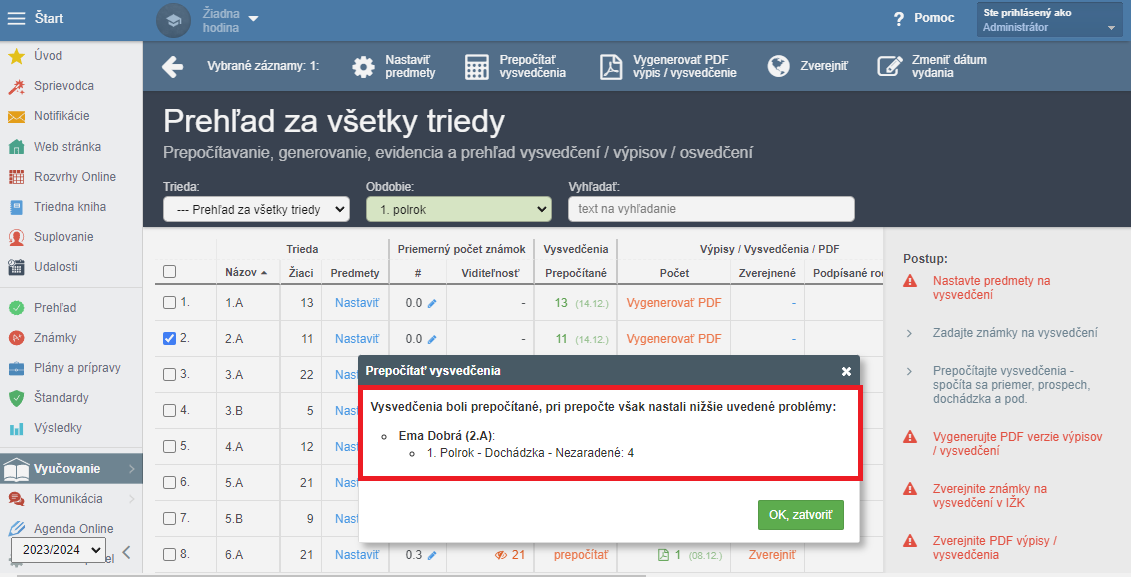The height and width of the screenshot is (577, 1131).
Task: Open the Obdobie 1. polrok dropdown
Action: coord(459,209)
